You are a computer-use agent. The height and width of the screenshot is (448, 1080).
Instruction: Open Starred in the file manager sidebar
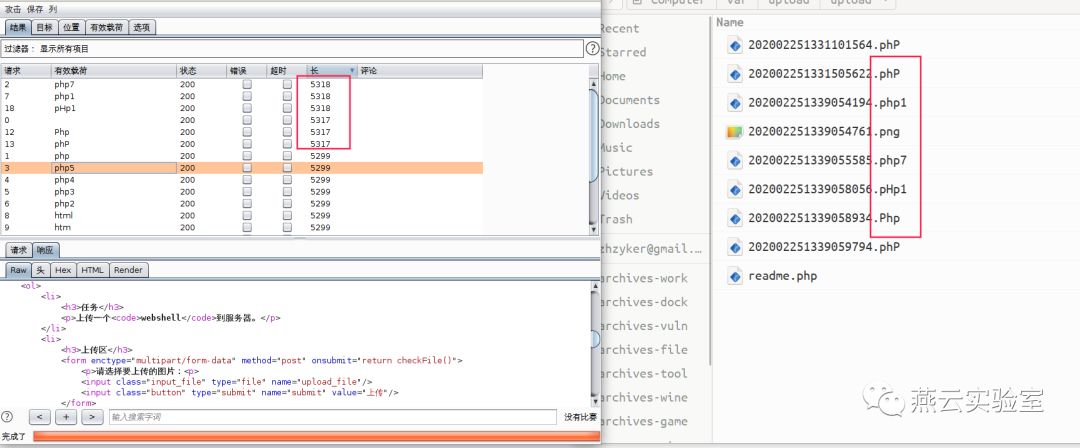(x=623, y=52)
